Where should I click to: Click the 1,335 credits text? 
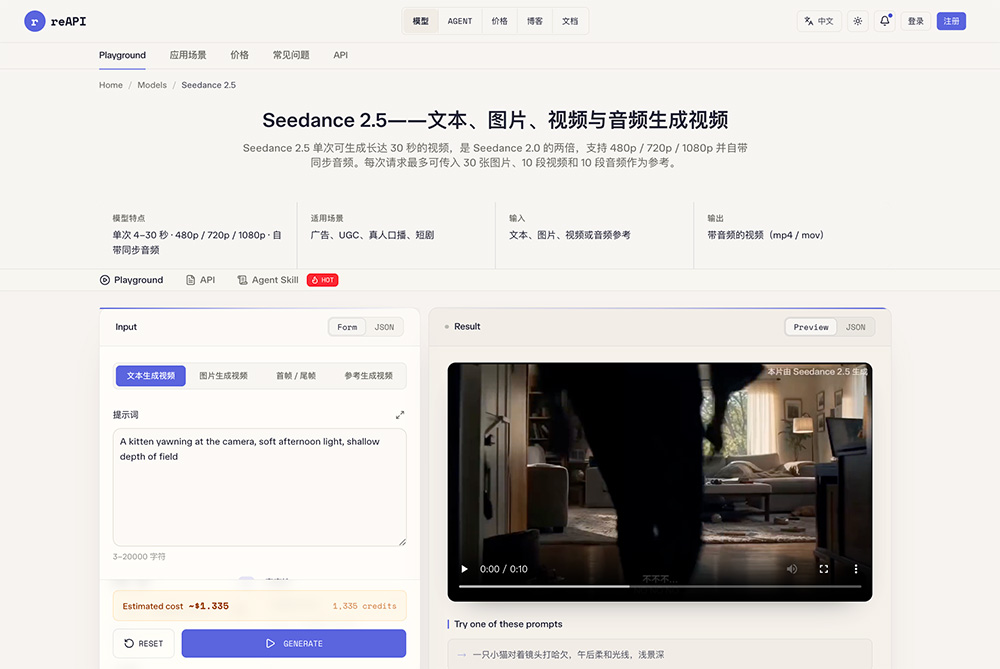(364, 606)
